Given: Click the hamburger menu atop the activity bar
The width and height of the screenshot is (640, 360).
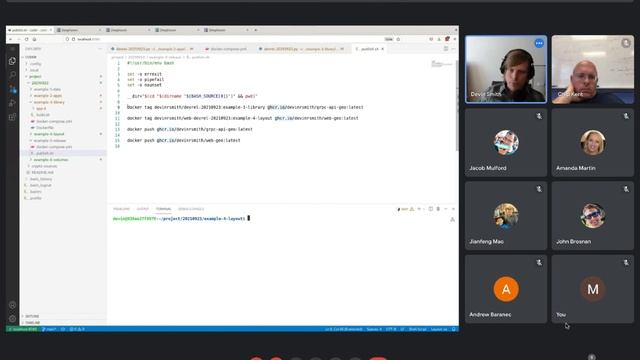Looking at the screenshot, I should point(12,49).
